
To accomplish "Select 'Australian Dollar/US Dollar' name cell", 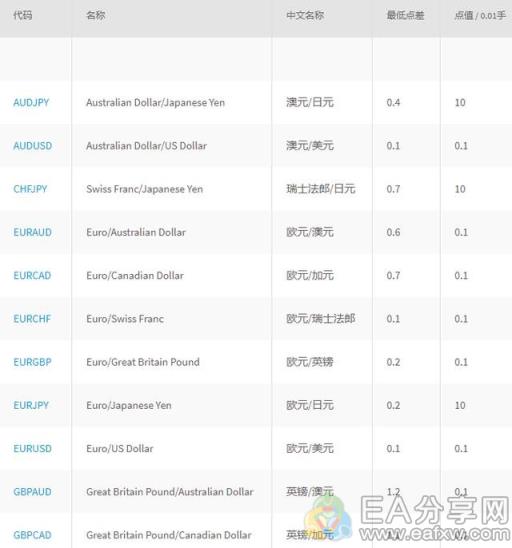I will point(146,146).
